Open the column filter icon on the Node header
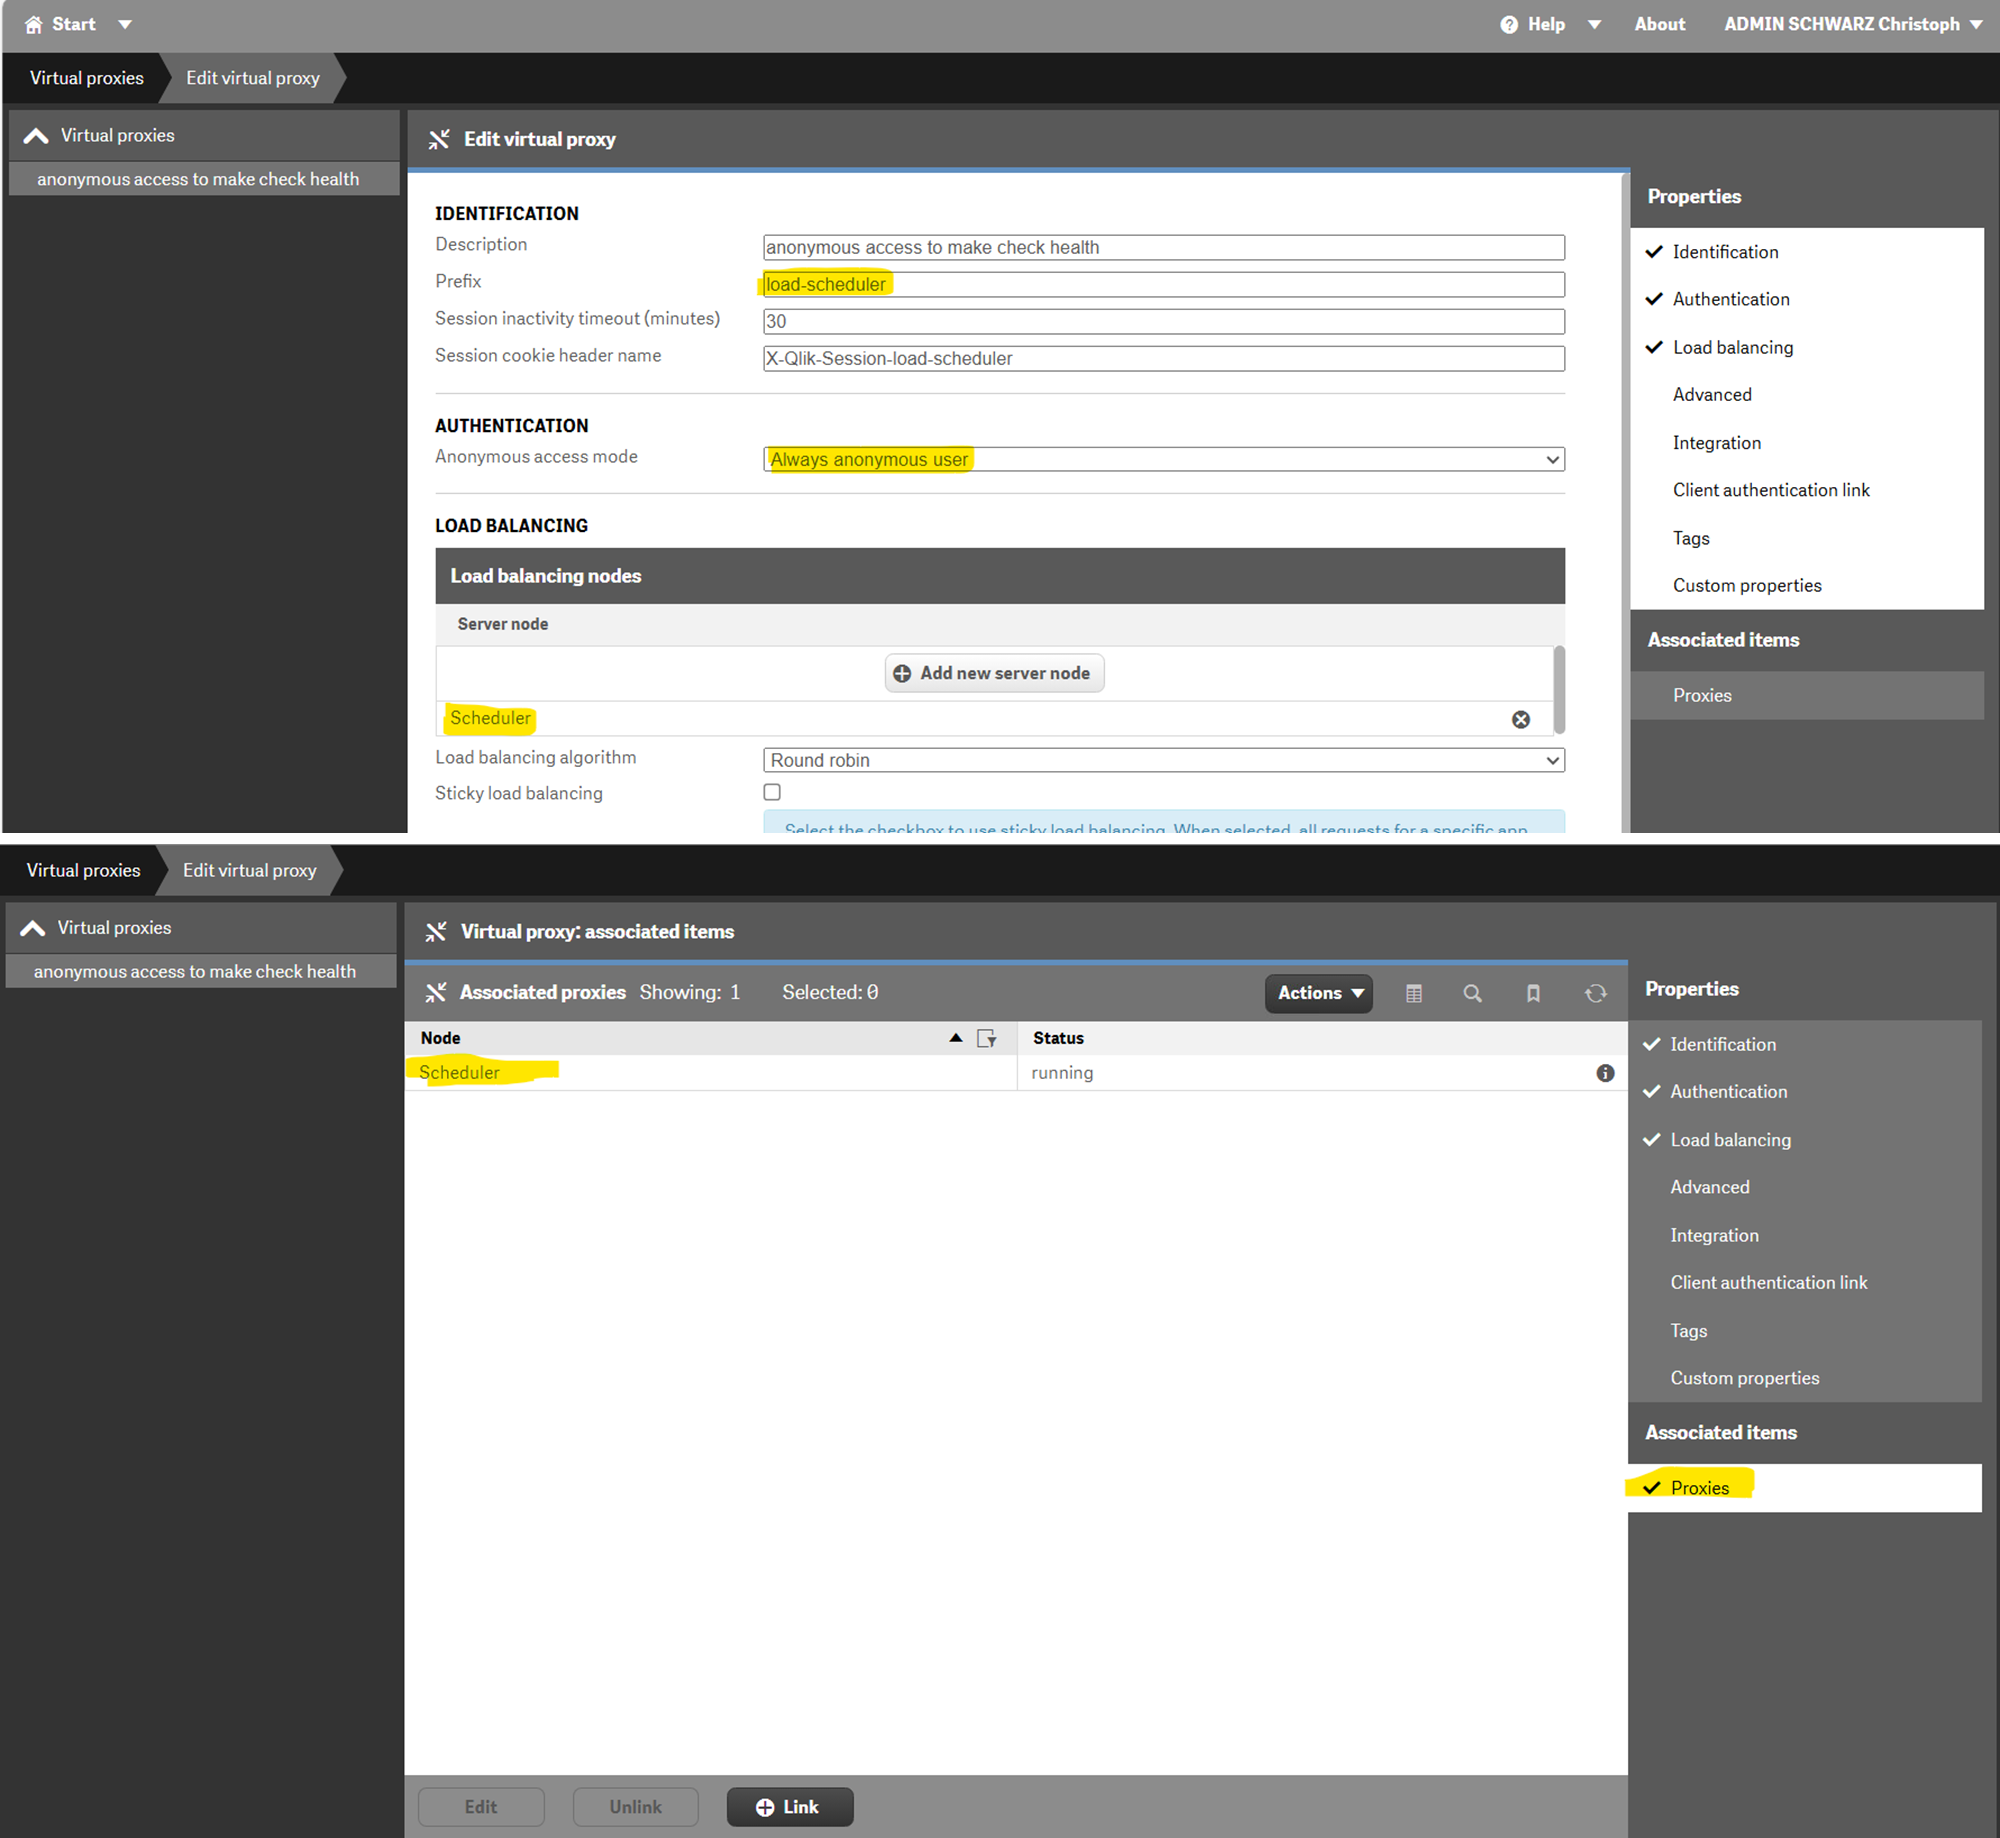 [988, 1038]
